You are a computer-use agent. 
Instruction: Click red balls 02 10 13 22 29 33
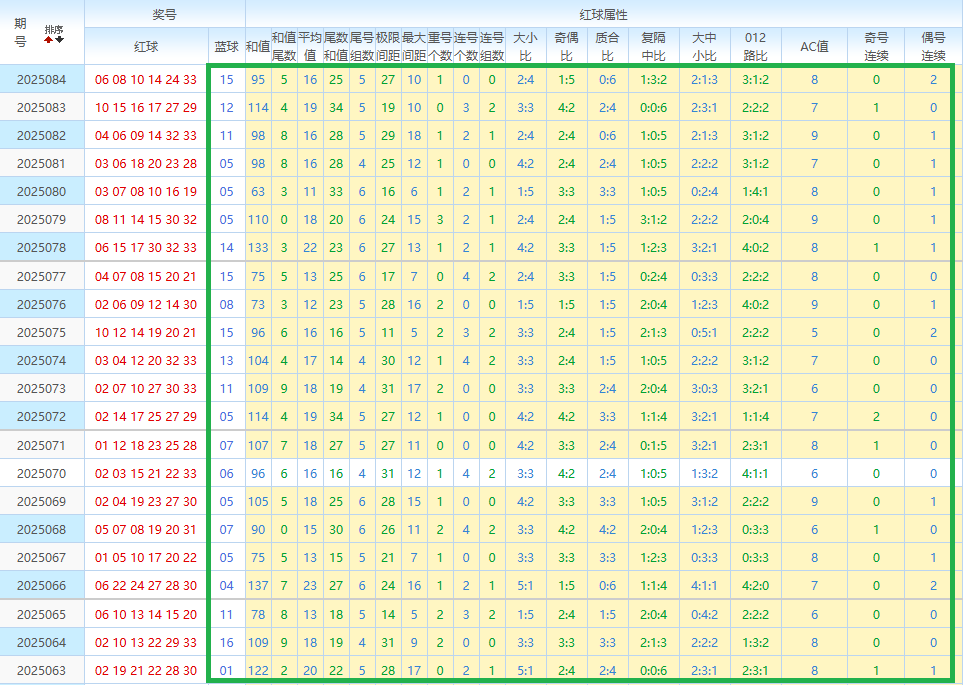pyautogui.click(x=146, y=642)
